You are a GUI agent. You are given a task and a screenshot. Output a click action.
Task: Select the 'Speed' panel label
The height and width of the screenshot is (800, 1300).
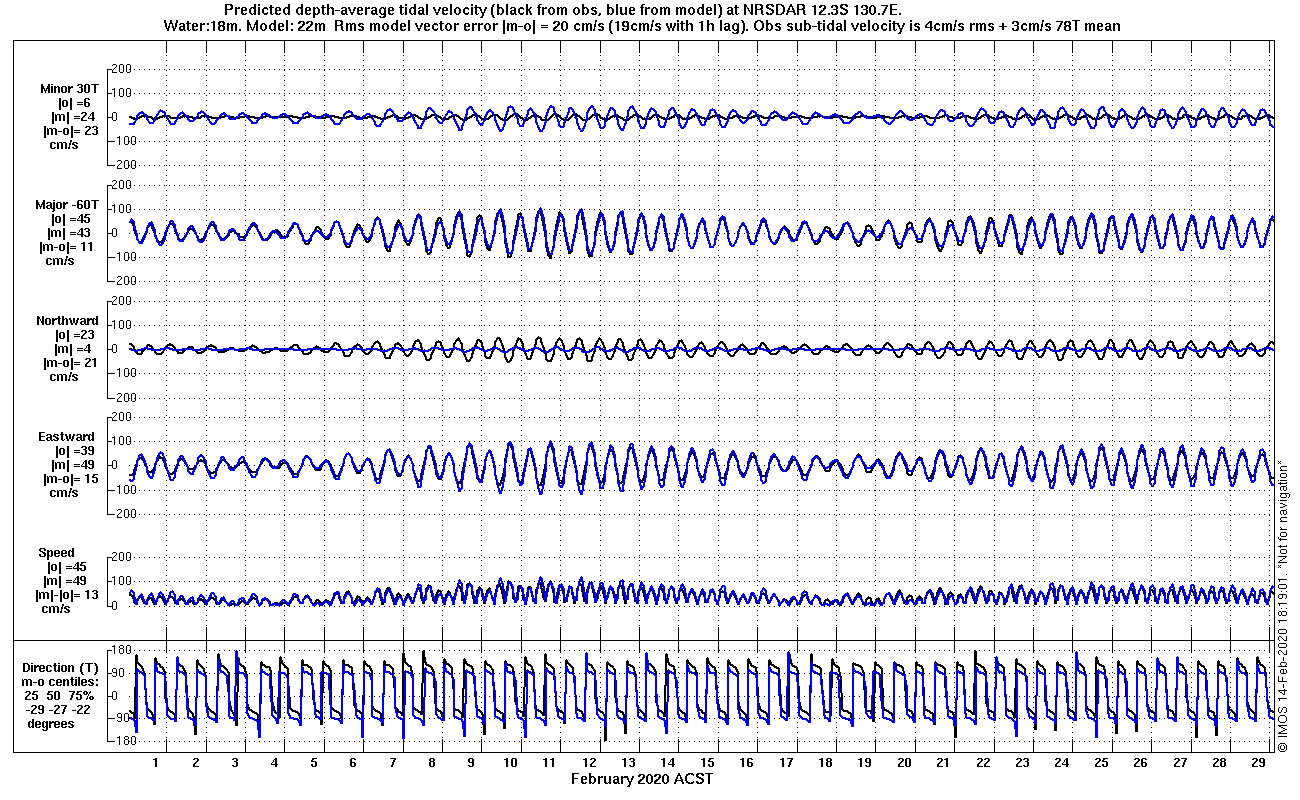[56, 553]
